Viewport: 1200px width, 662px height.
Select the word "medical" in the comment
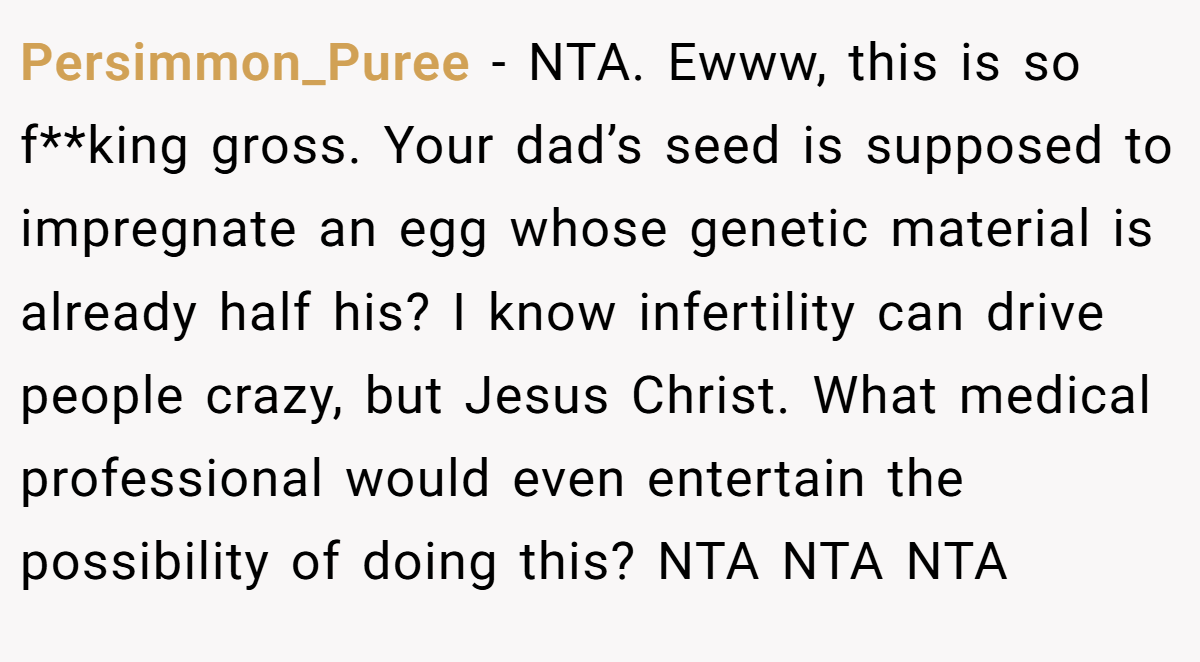coord(1056,397)
